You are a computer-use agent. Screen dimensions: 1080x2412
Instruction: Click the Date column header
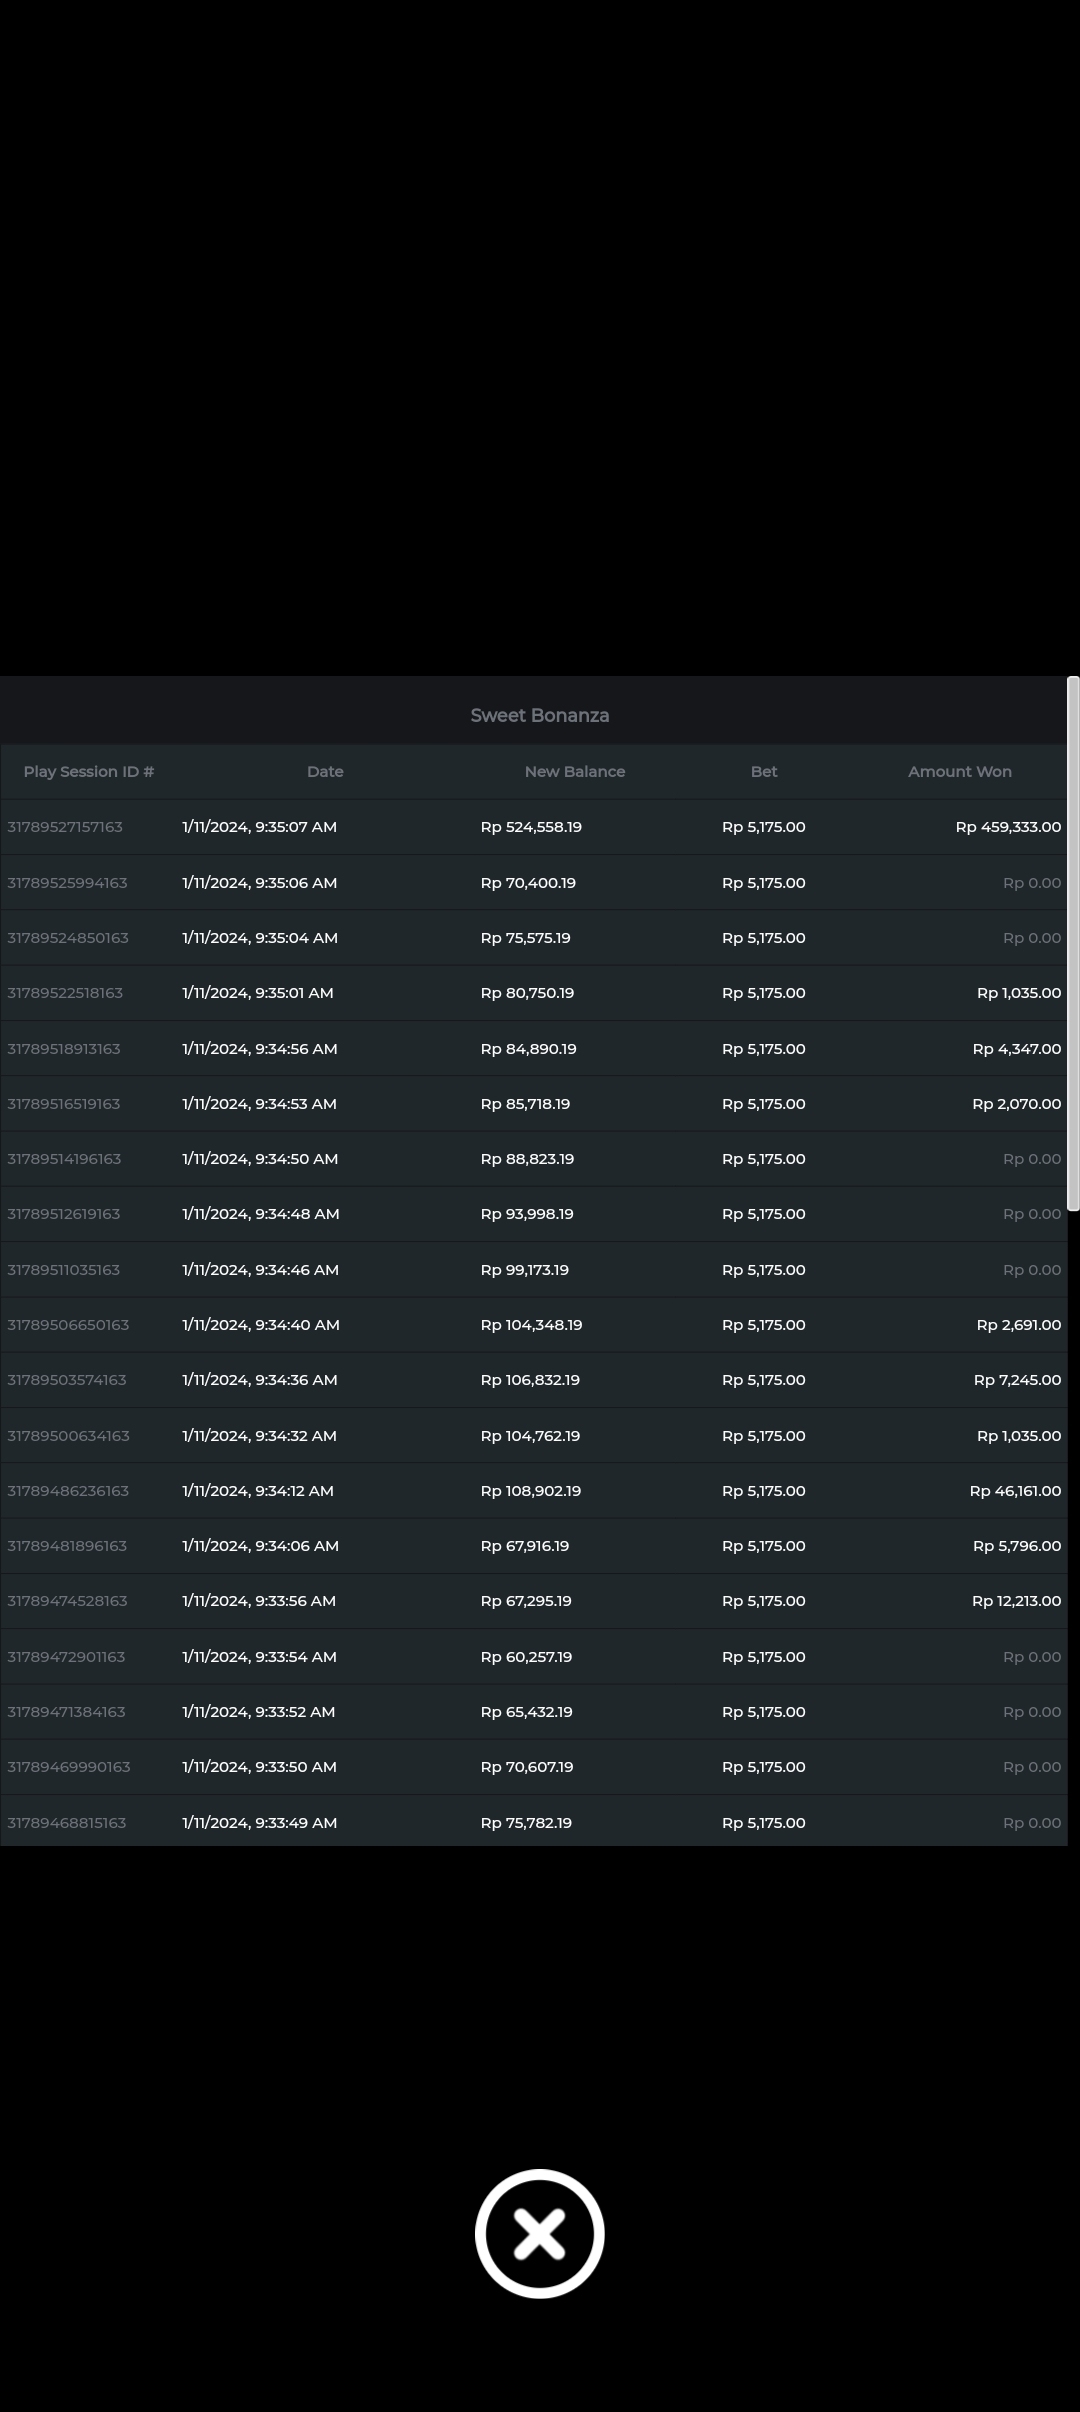click(x=325, y=772)
